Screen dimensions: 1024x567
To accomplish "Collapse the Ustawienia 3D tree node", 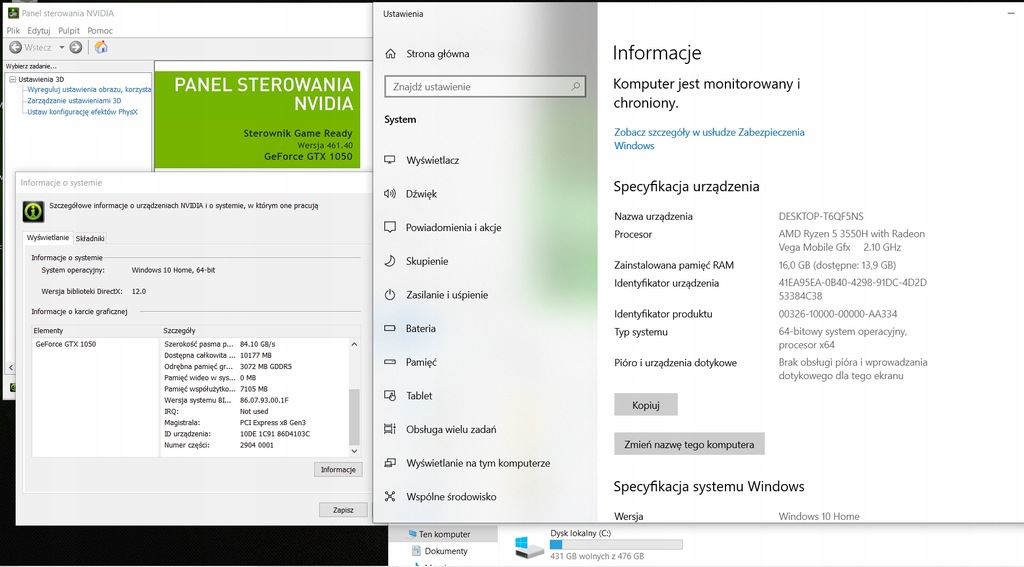I will [x=12, y=79].
